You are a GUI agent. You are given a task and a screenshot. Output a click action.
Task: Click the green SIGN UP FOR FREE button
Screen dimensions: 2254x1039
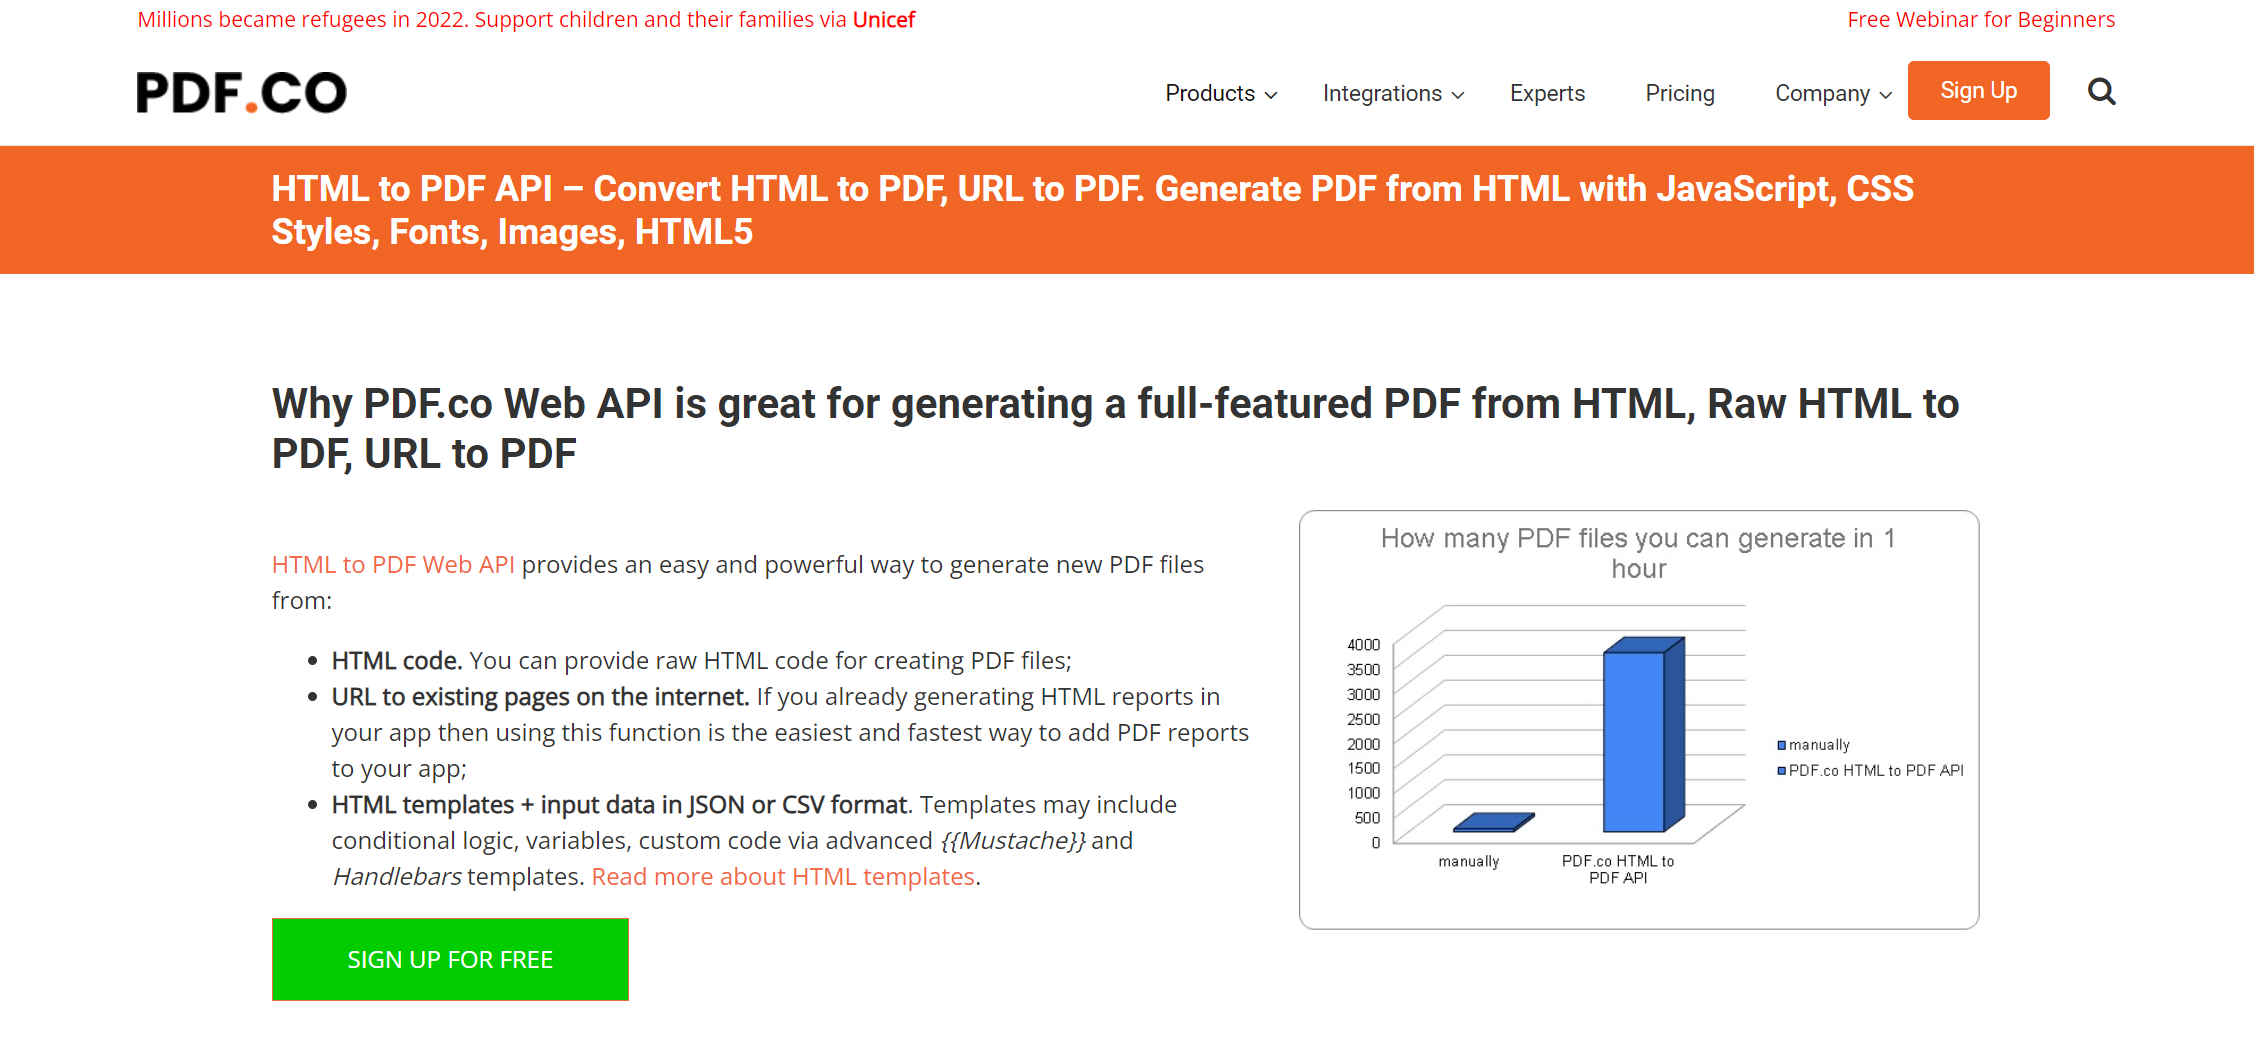coord(450,959)
